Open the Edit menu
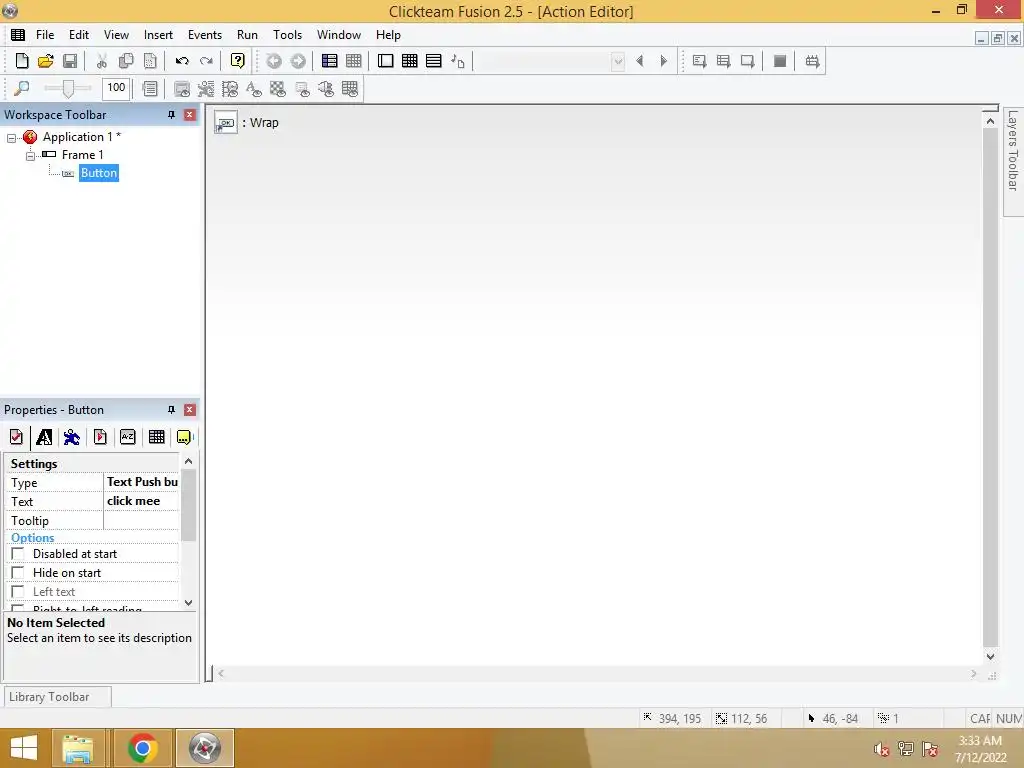The width and height of the screenshot is (1024, 768). pyautogui.click(x=79, y=35)
